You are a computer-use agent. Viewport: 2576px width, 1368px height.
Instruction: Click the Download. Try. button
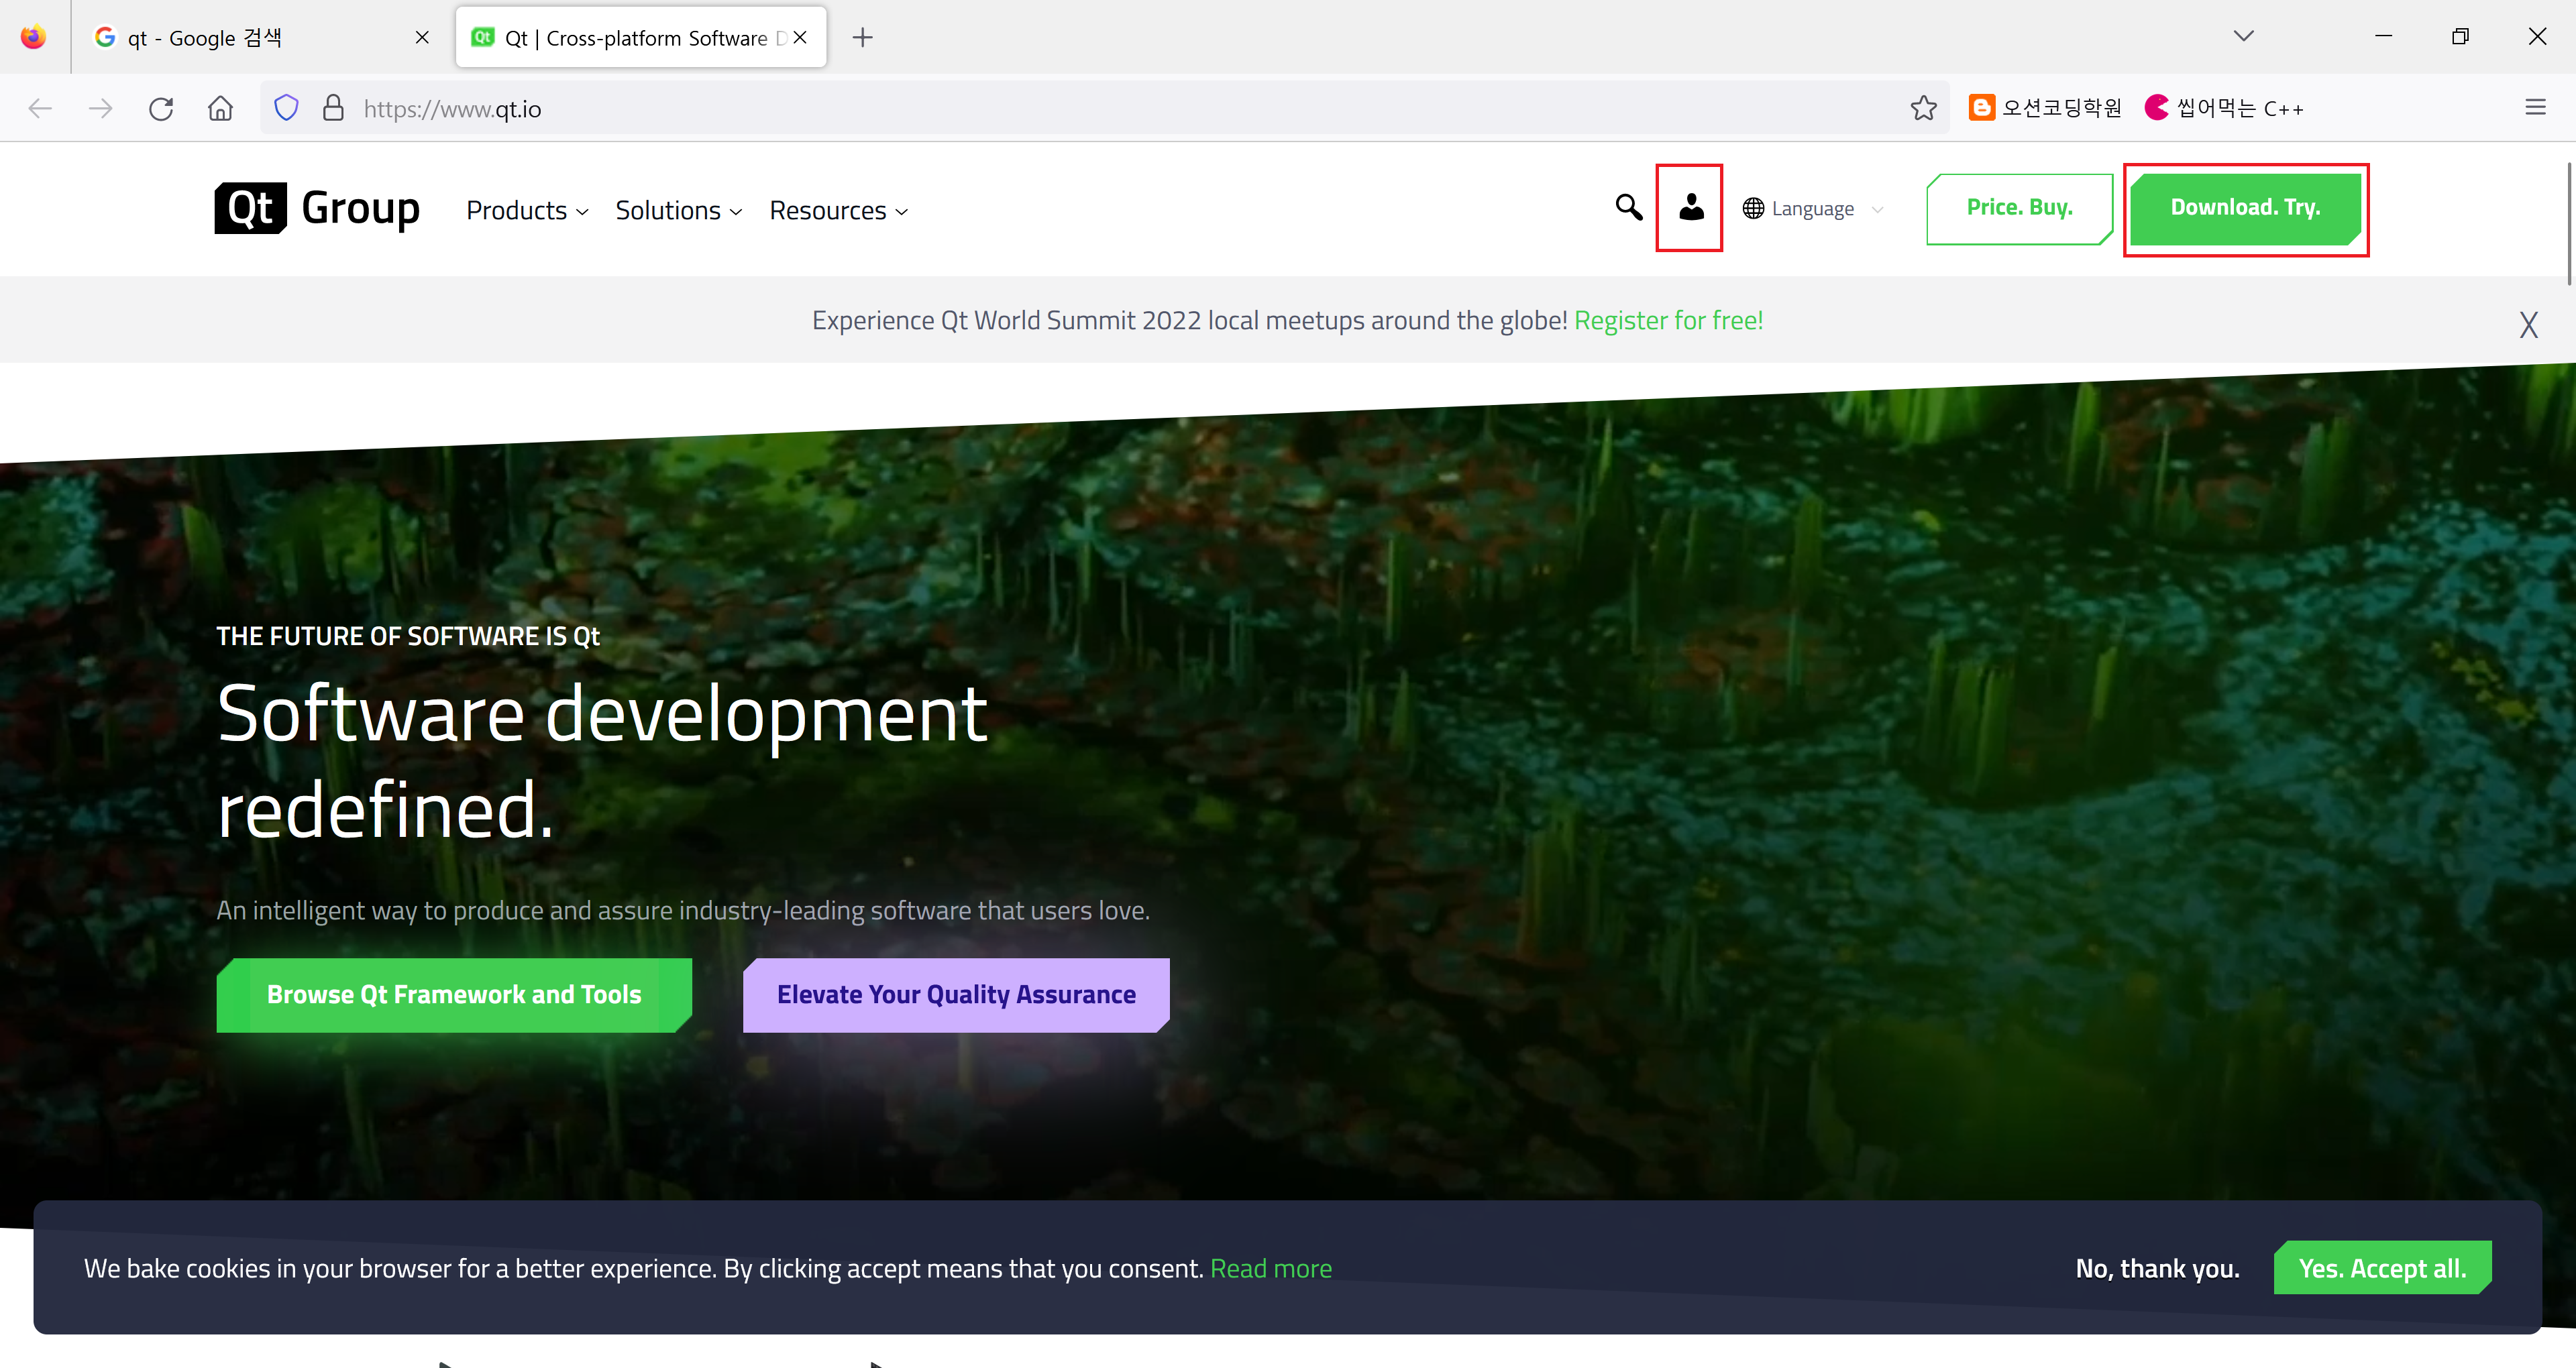(2245, 208)
